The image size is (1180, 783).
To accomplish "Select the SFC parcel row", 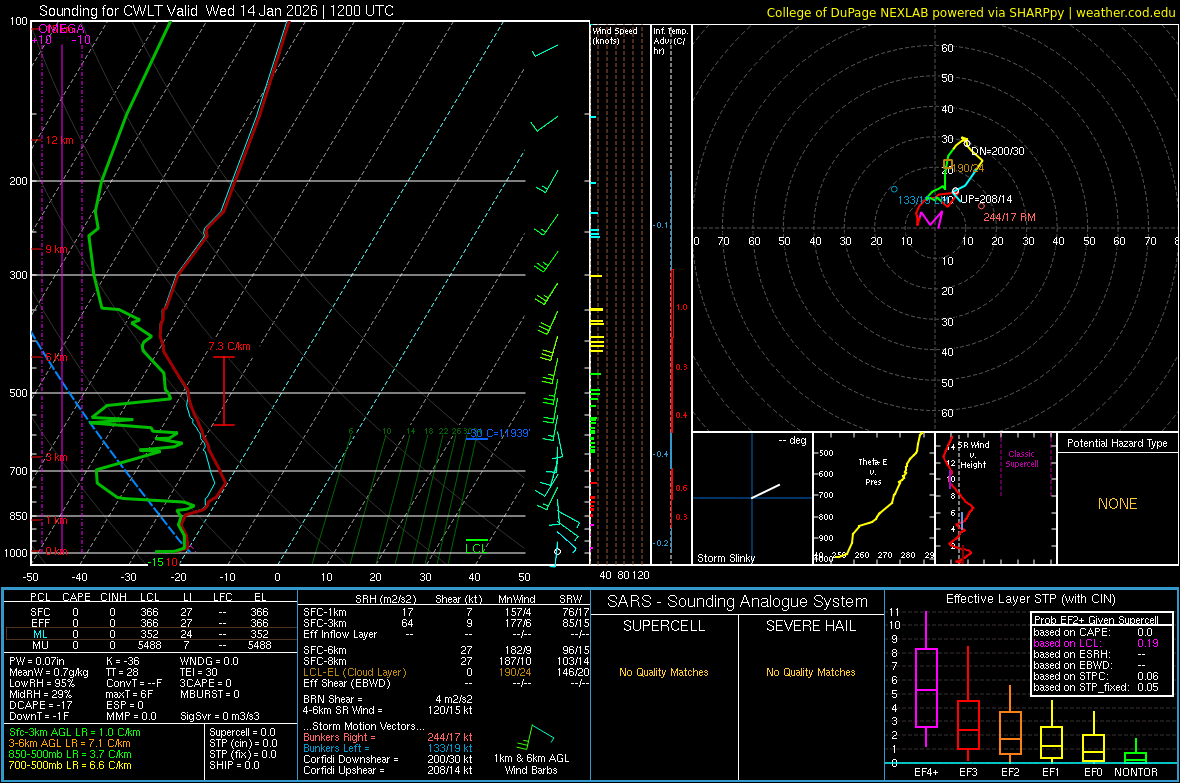I will pos(151,612).
